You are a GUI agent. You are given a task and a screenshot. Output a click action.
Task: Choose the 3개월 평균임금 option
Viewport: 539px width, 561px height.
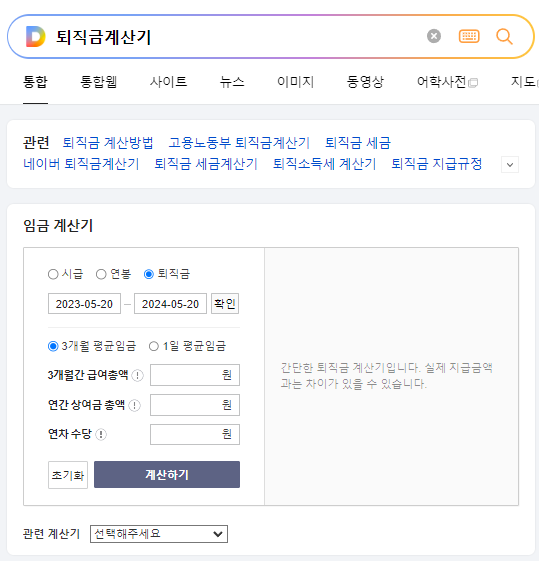point(53,346)
